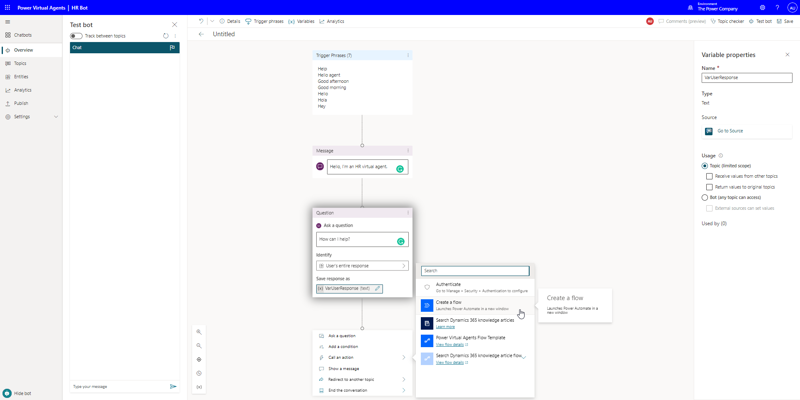Open the environment picker icon
Viewport: 800px width, 400px height.
(690, 8)
